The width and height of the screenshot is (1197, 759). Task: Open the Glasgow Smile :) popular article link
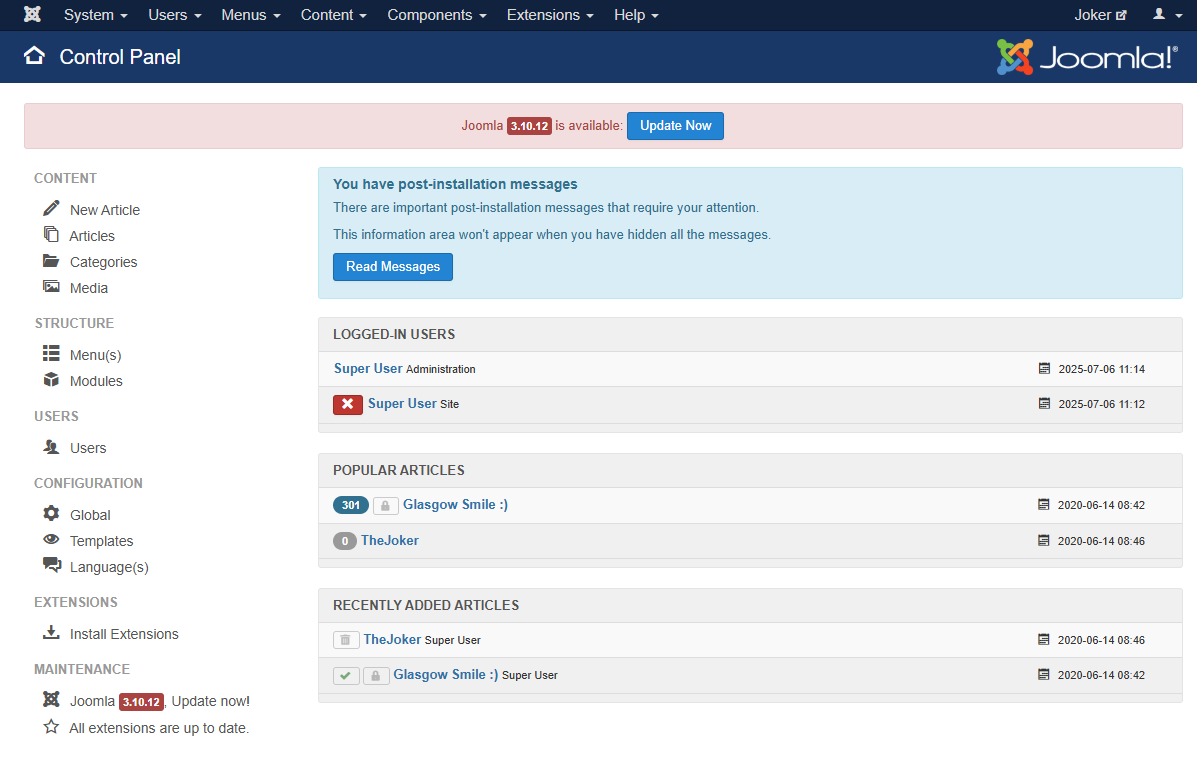click(x=455, y=505)
